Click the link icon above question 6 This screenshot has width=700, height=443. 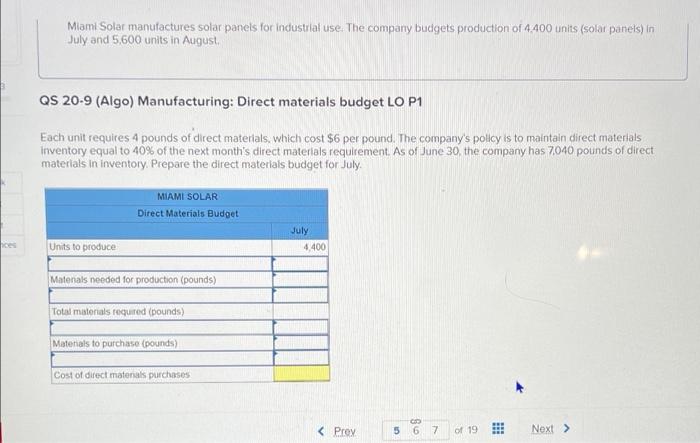pyautogui.click(x=415, y=421)
